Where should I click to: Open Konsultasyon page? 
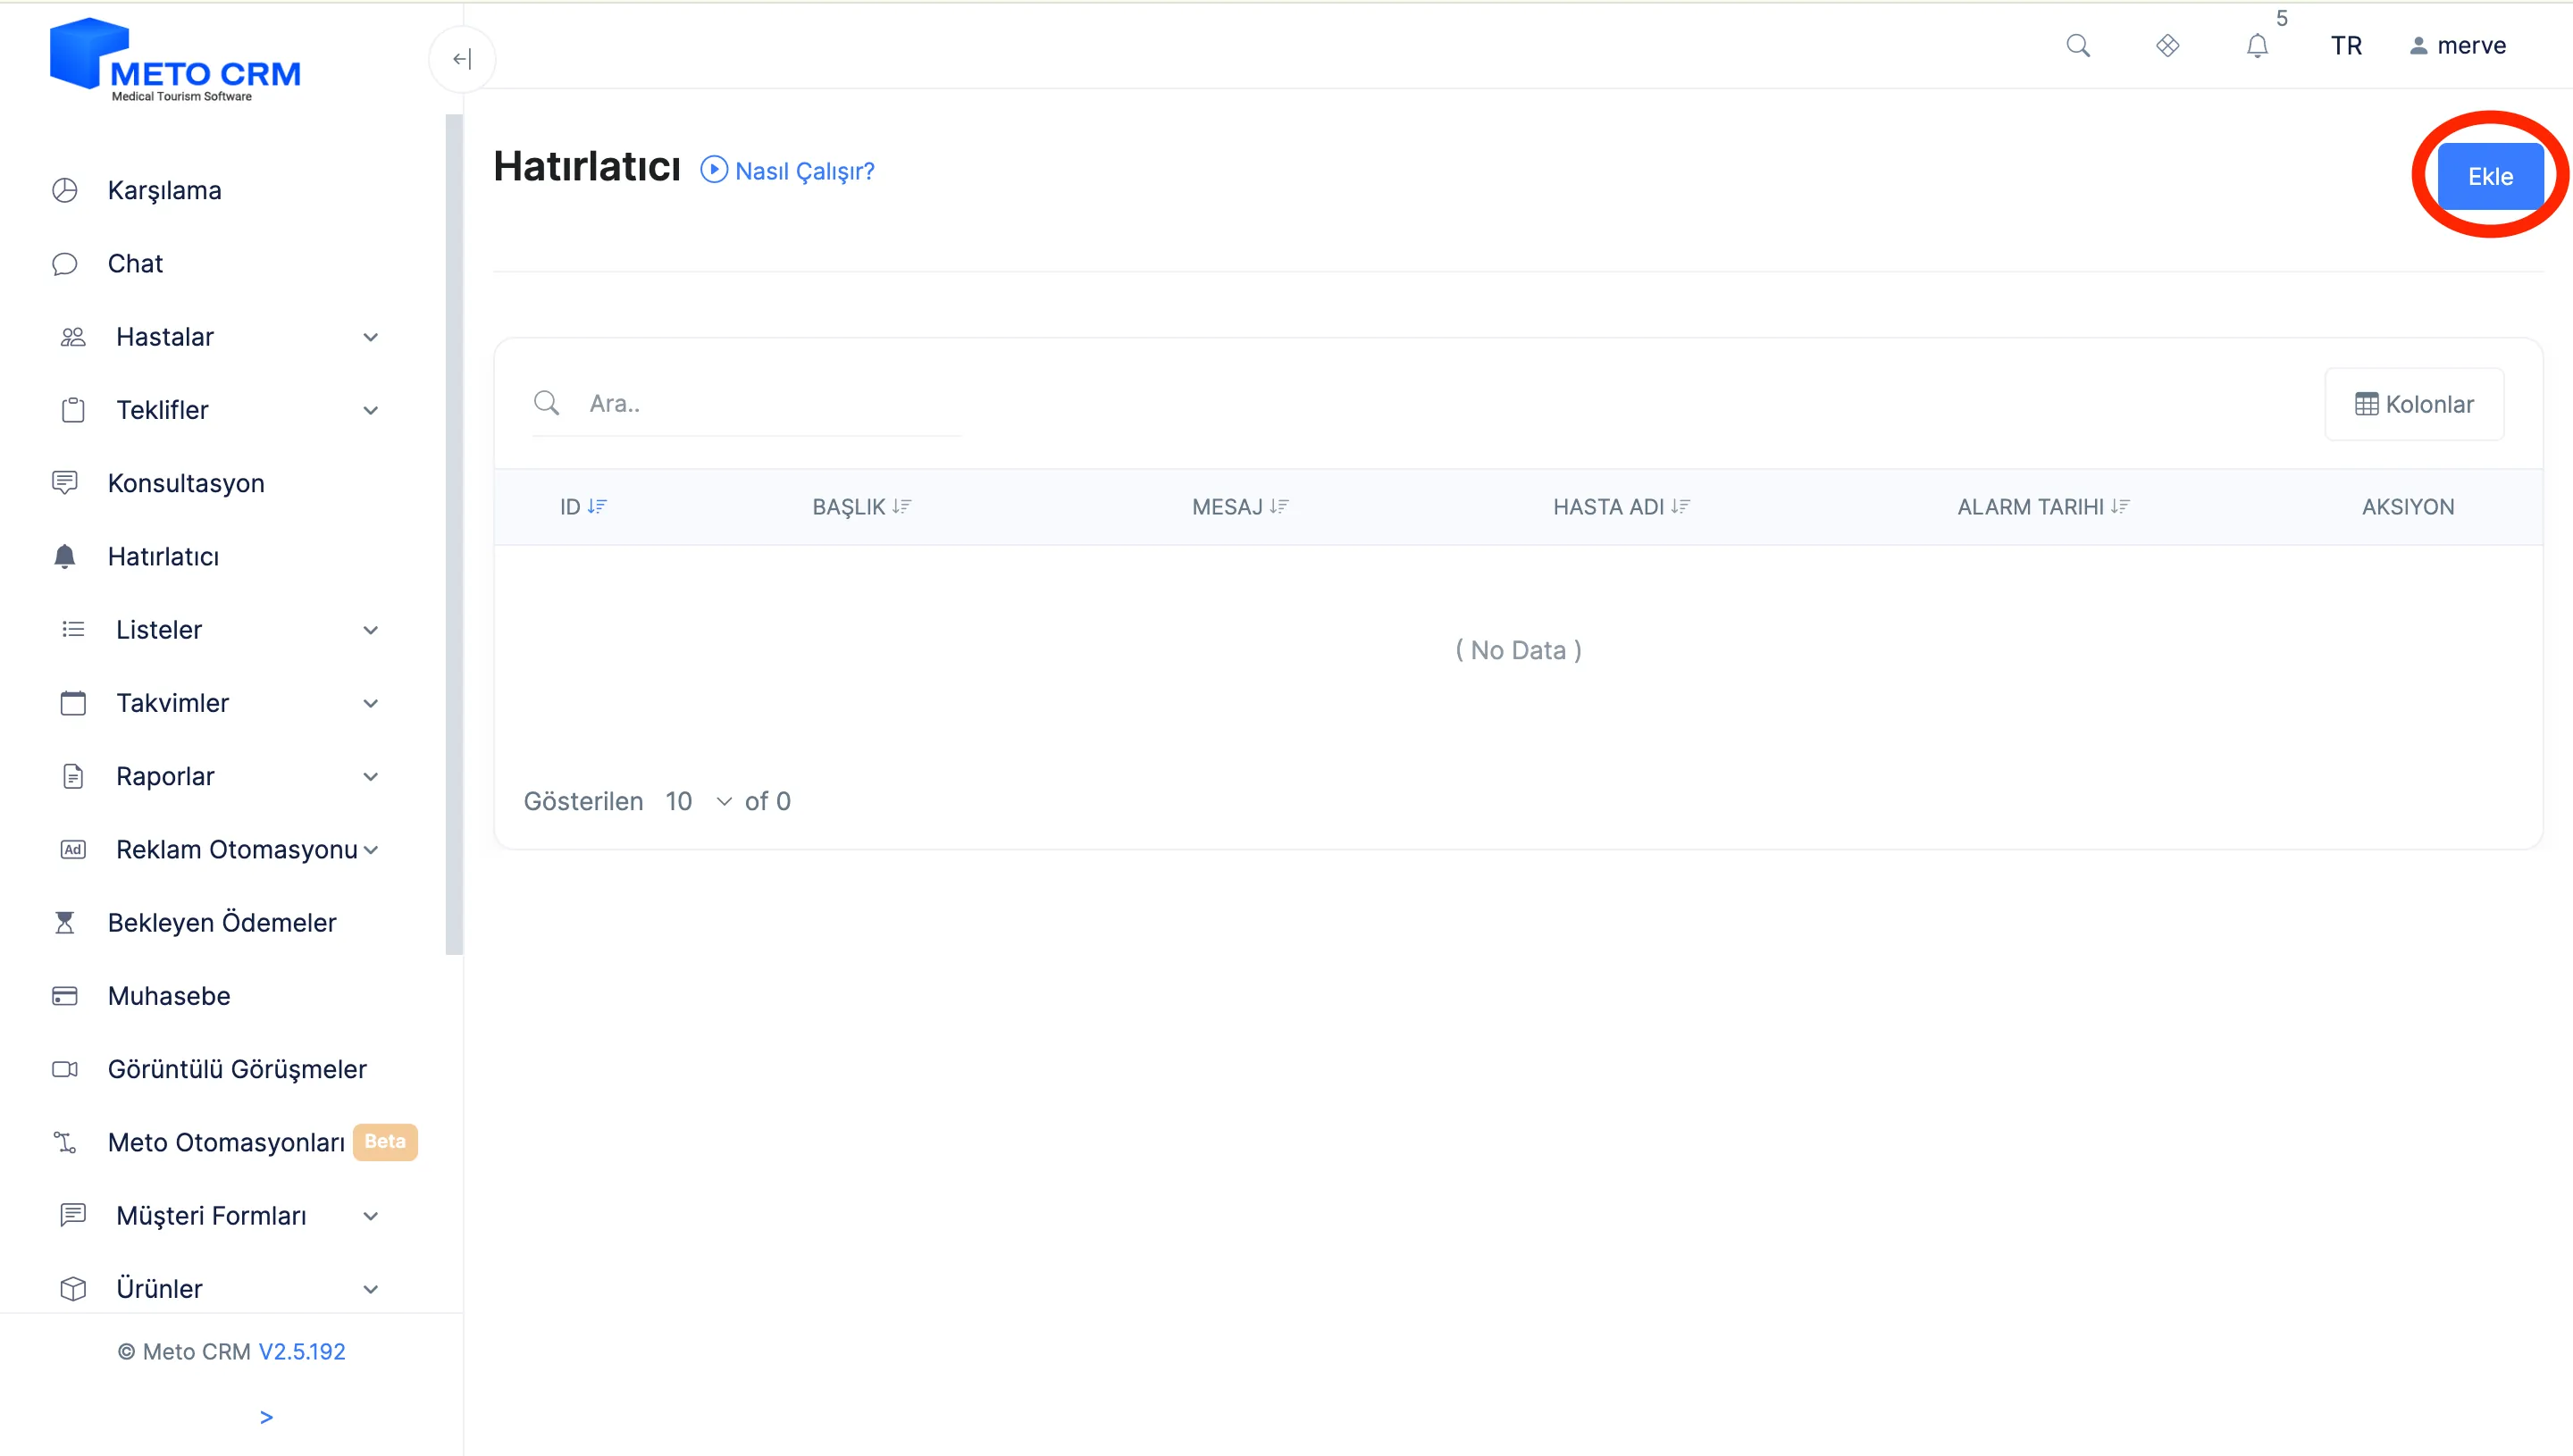click(186, 483)
